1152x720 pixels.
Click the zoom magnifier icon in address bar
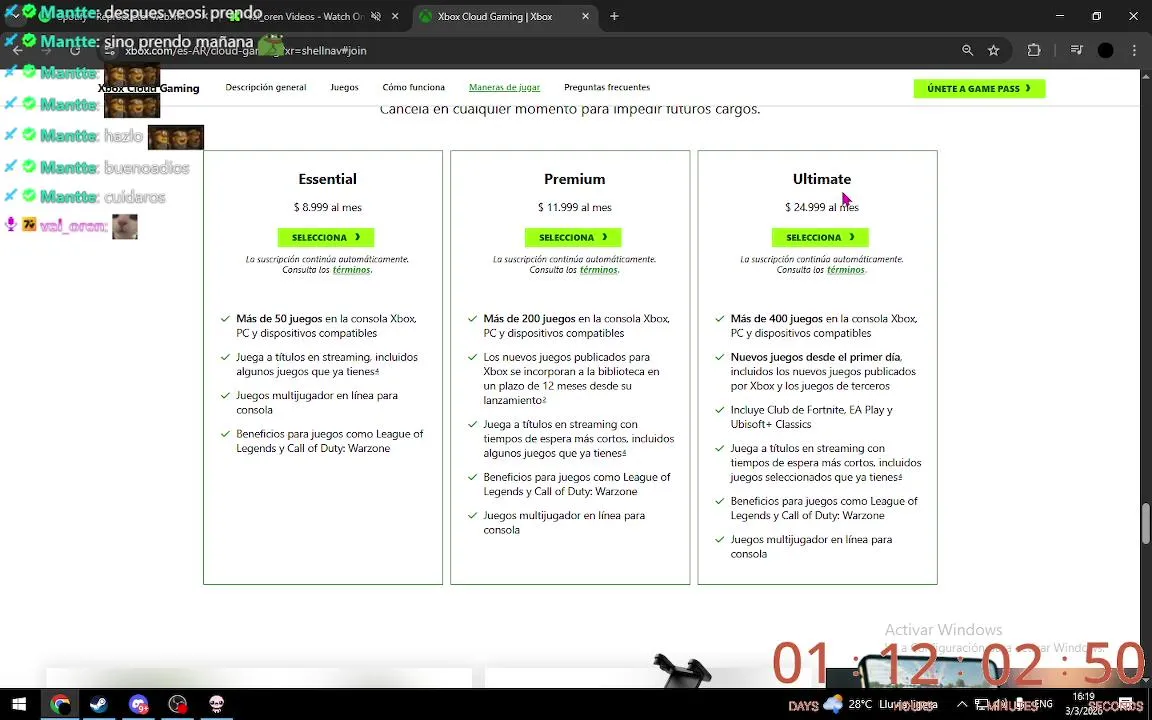(968, 51)
